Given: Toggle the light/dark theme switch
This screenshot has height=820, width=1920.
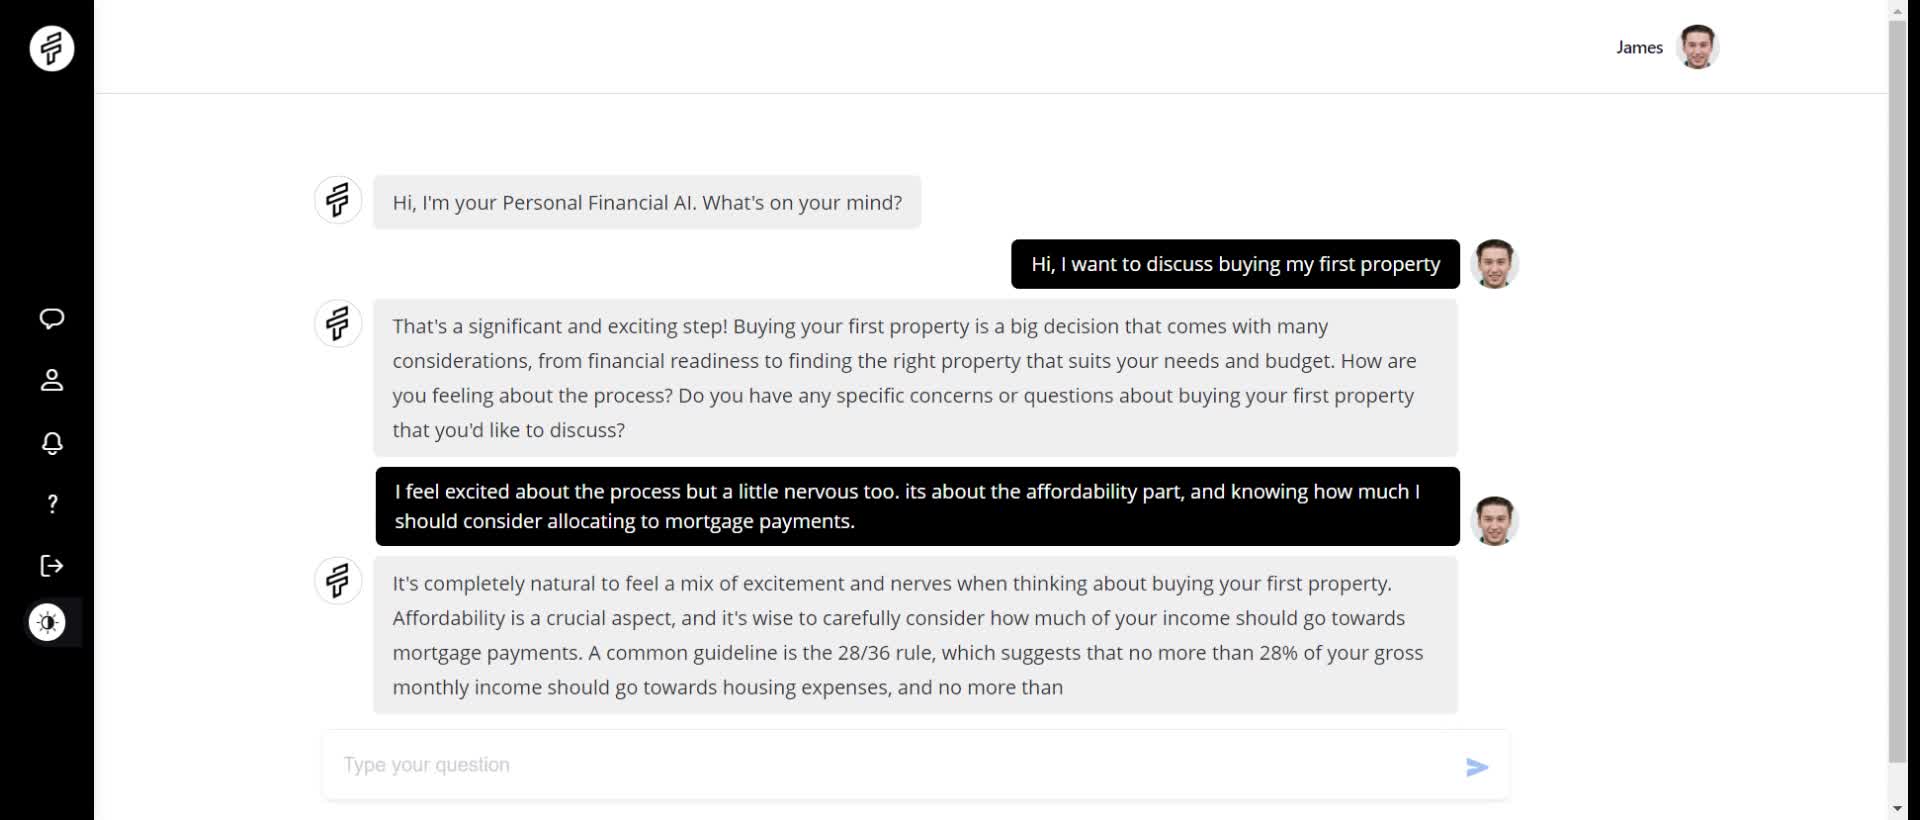Looking at the screenshot, I should [x=48, y=623].
